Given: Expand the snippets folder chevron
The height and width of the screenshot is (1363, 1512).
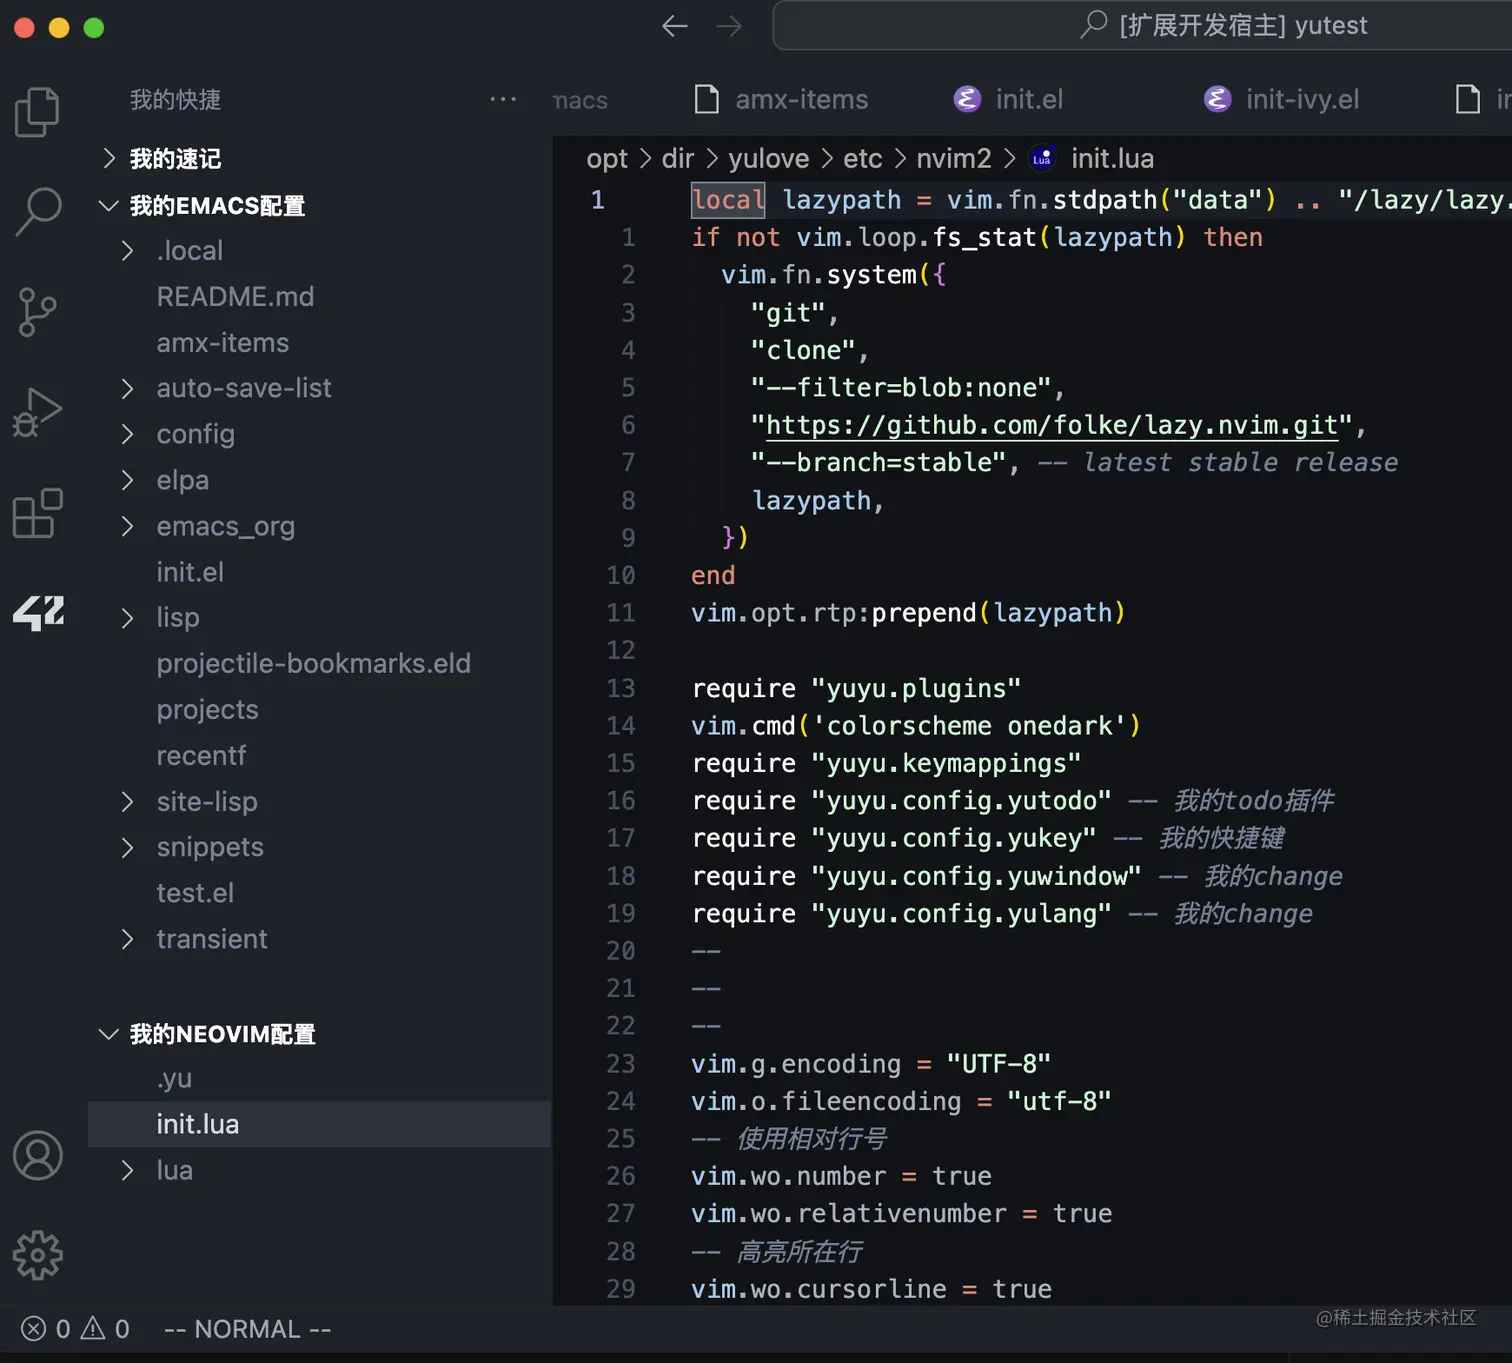Looking at the screenshot, I should (127, 848).
